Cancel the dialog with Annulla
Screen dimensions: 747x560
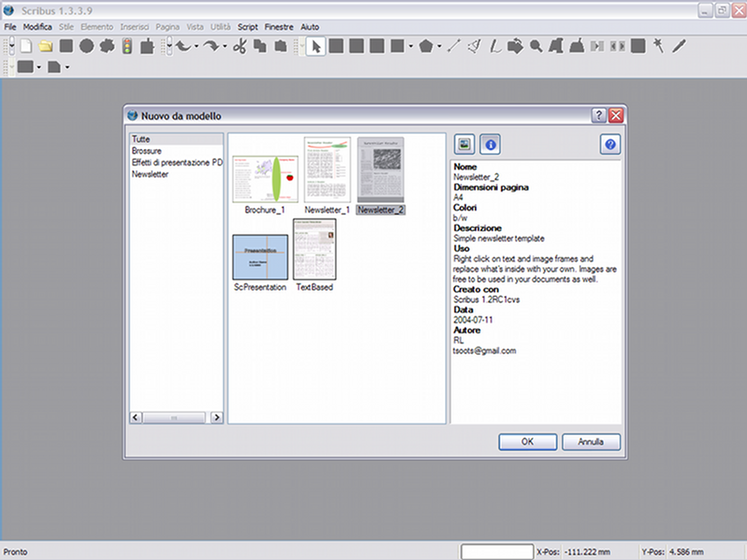coord(591,442)
